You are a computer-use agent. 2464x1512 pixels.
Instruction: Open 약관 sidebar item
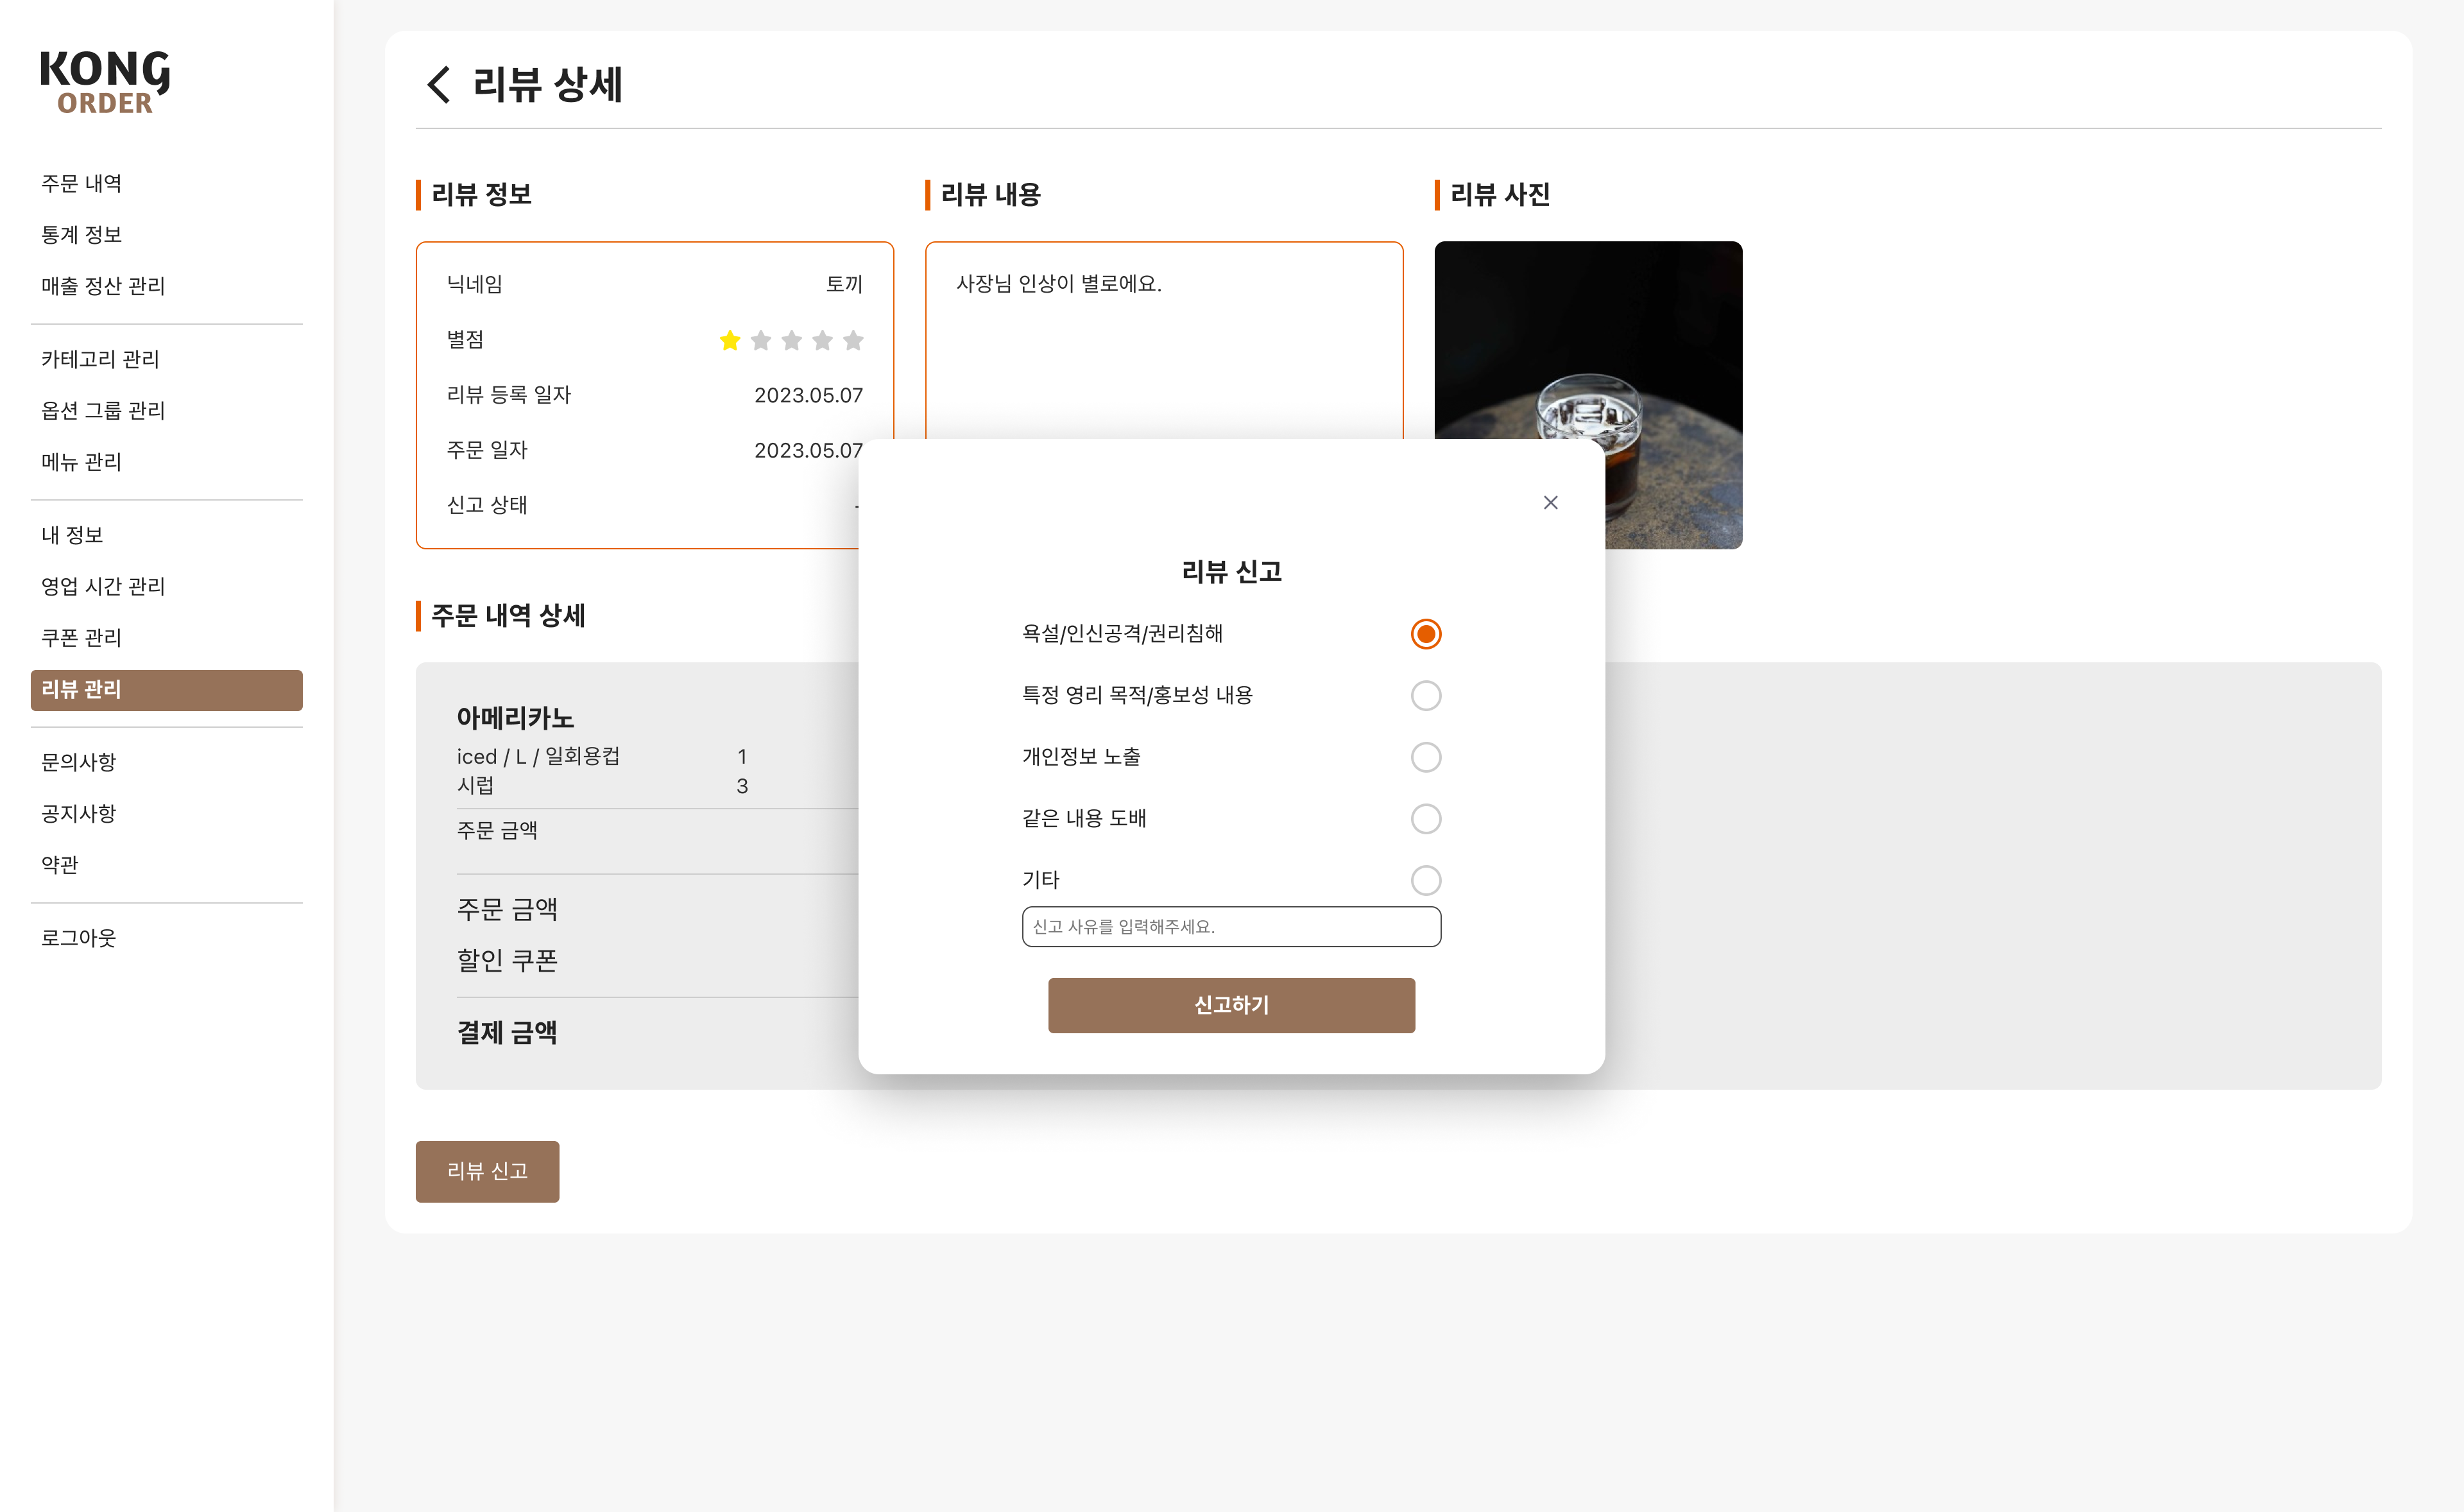coord(59,865)
